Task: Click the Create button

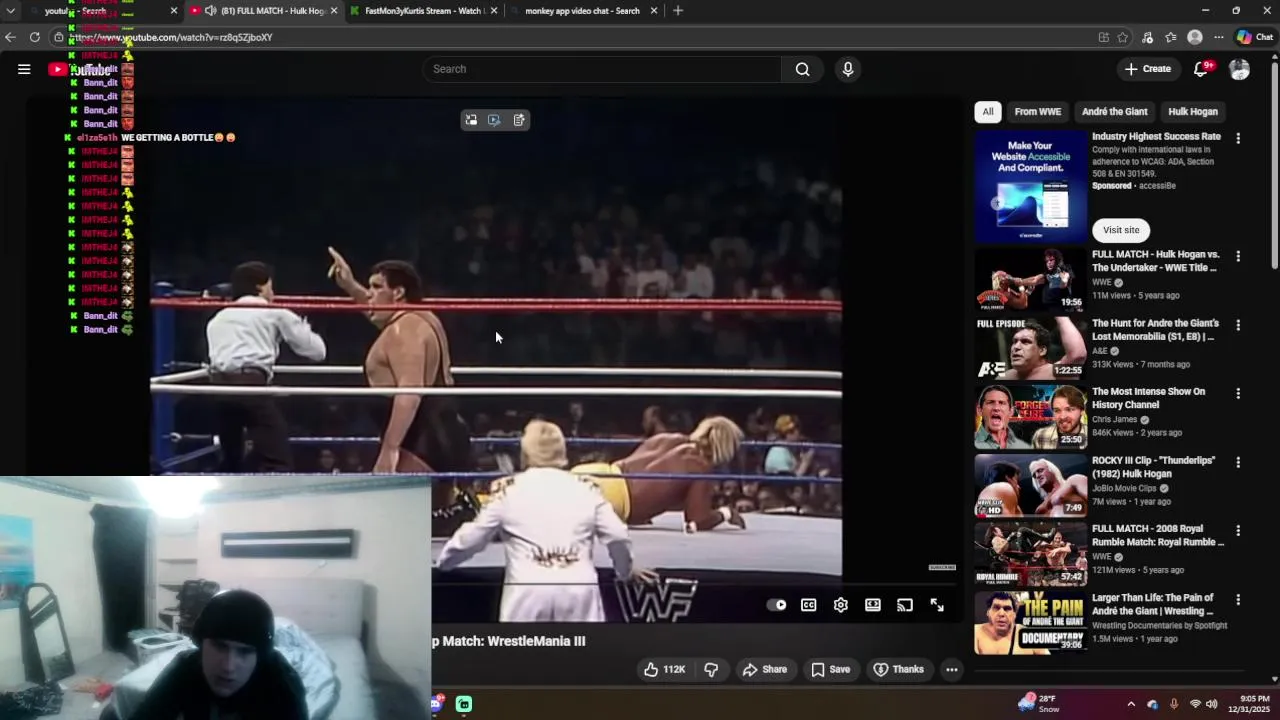Action: [x=1147, y=69]
